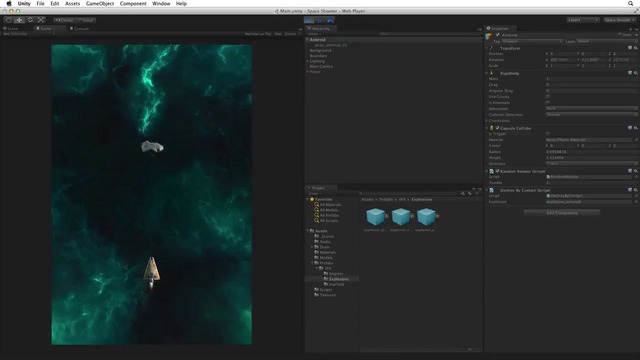Screen dimensions: 640x360
Task: Open the Models folder
Action: click(x=326, y=258)
